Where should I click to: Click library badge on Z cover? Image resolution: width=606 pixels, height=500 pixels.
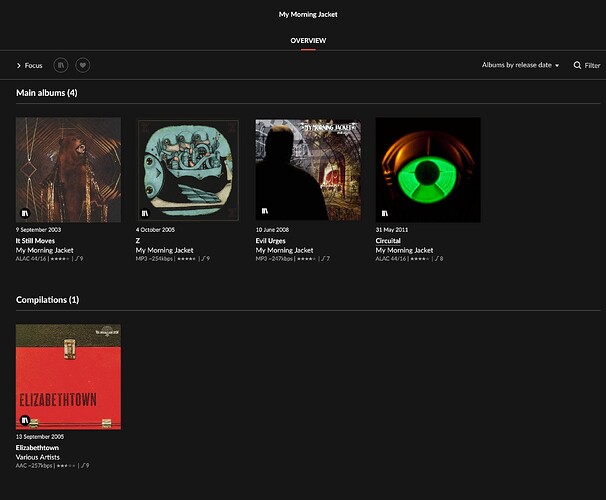[x=145, y=213]
